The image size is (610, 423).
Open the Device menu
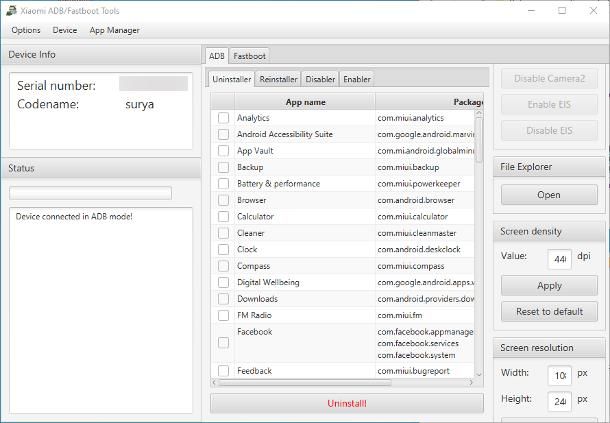pyautogui.click(x=65, y=31)
